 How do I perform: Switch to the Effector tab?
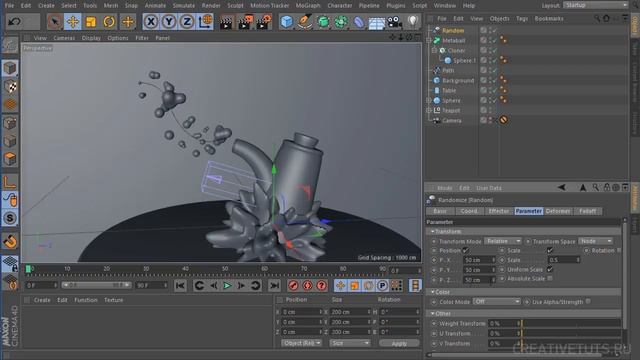(x=499, y=211)
